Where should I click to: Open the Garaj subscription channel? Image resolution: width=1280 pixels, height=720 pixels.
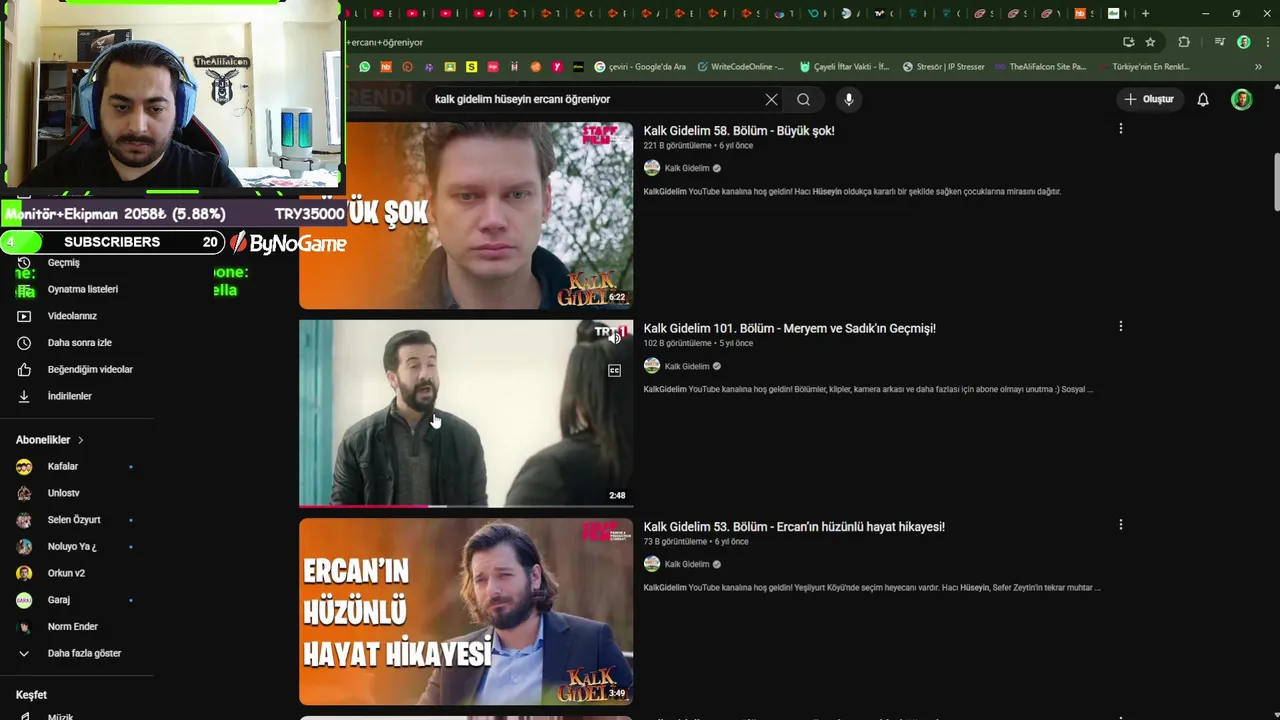(x=58, y=600)
